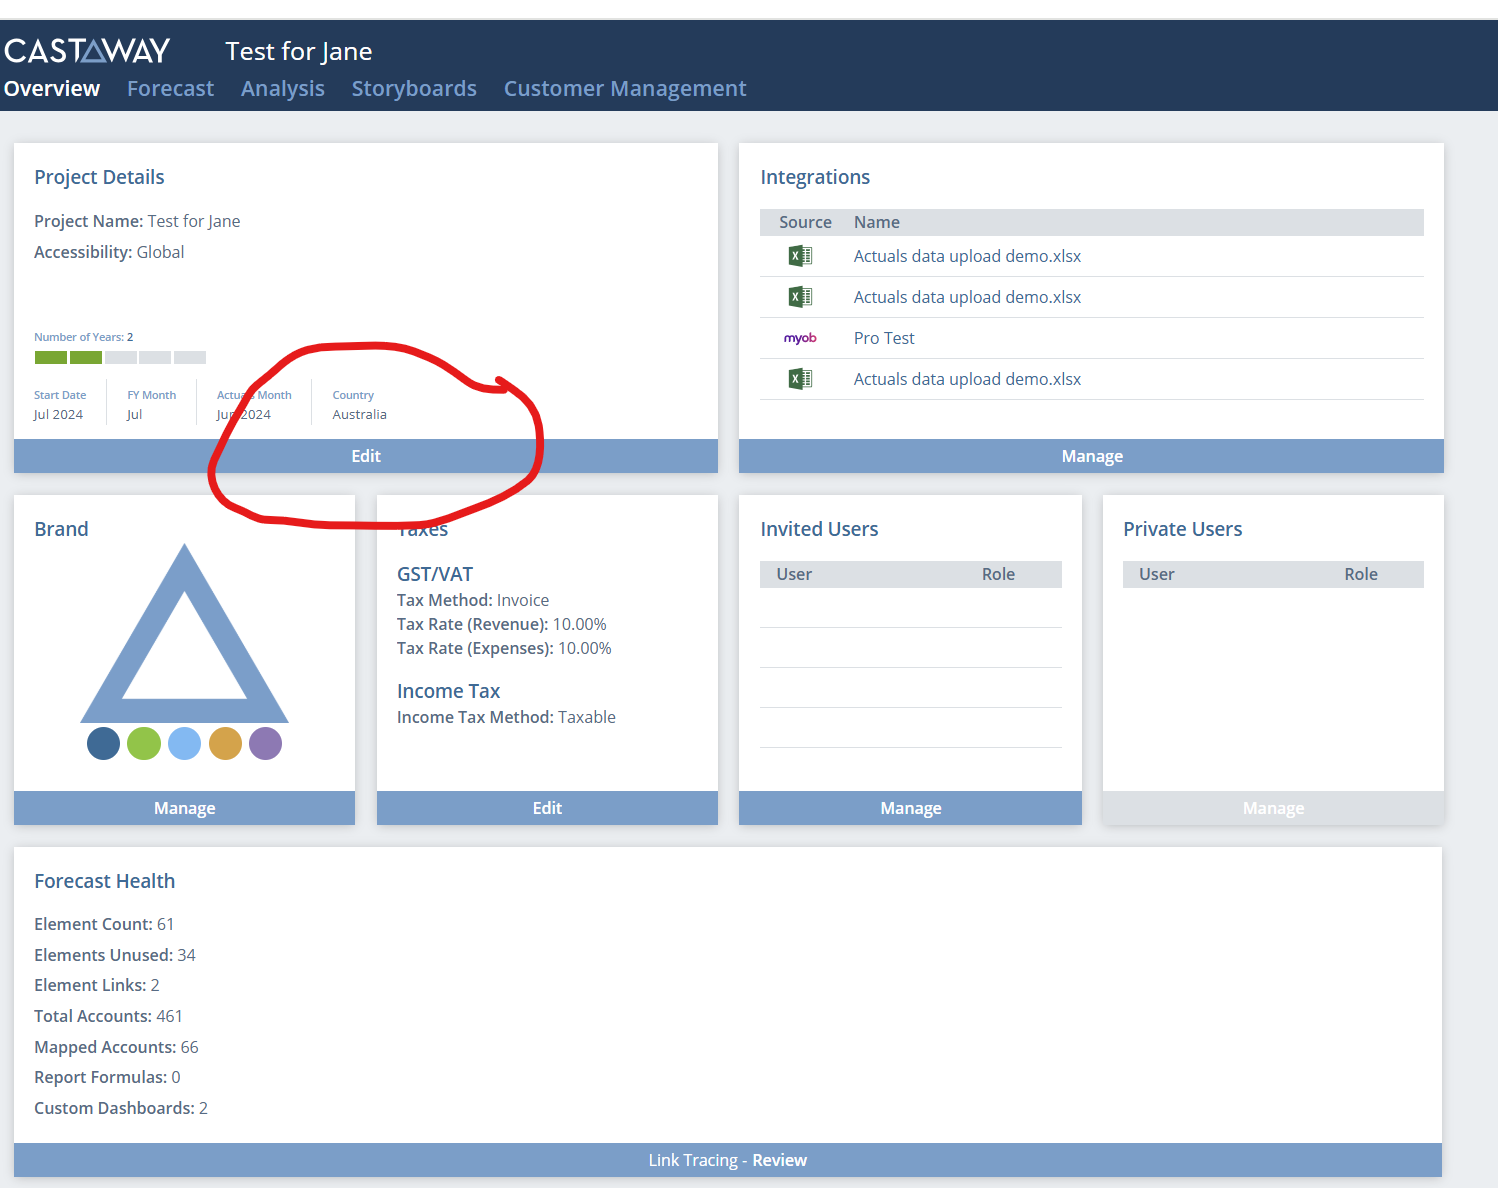Select the green brand color circle
Screen dimensions: 1498x1188
[144, 744]
